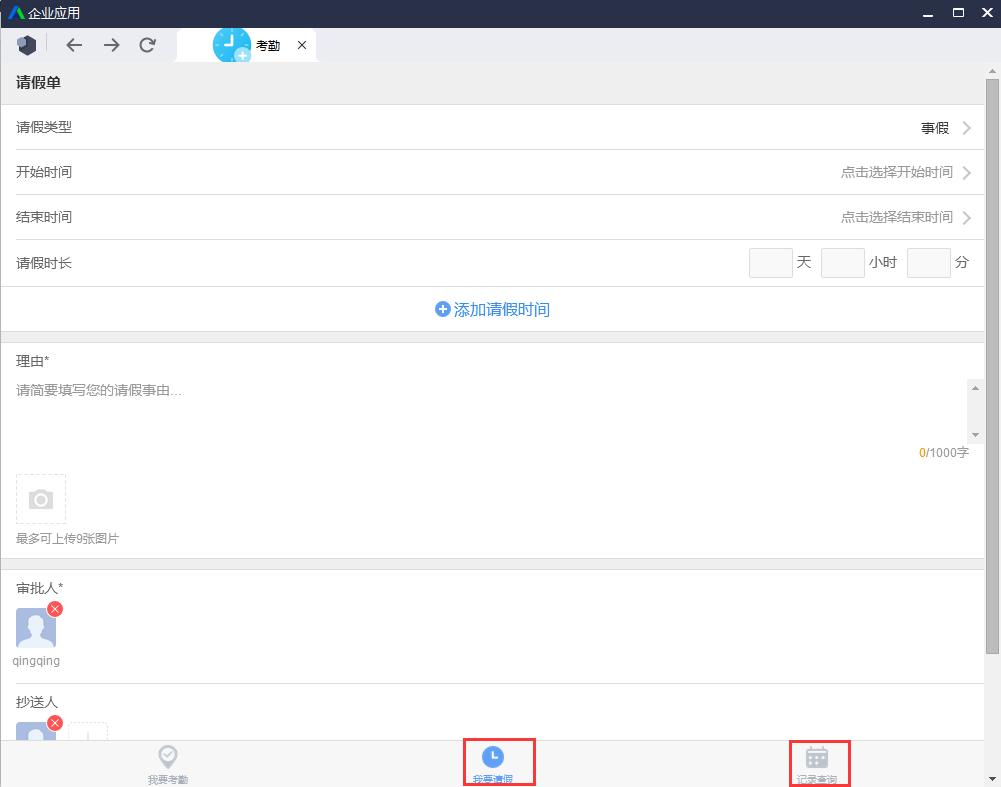Navigate back using the left arrow icon
The image size is (1001, 787).
pos(74,44)
